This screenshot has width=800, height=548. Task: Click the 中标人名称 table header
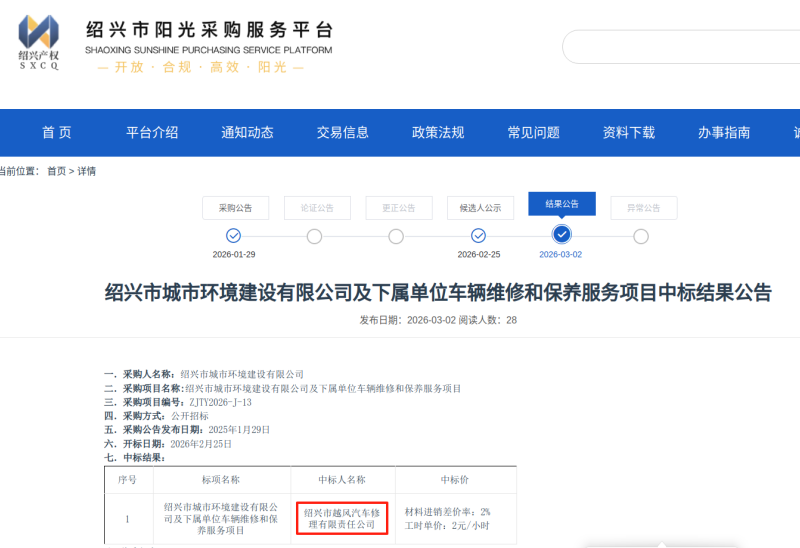tap(342, 480)
